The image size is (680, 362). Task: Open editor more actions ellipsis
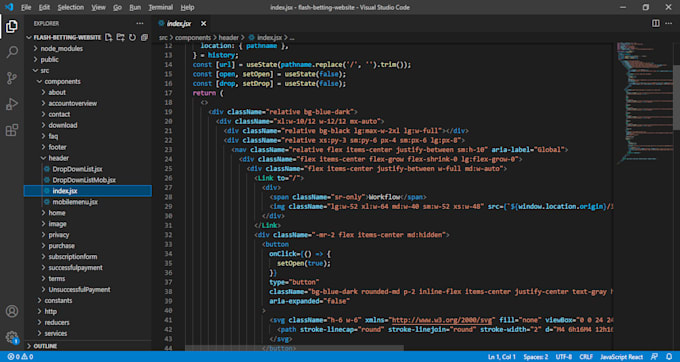(x=670, y=23)
